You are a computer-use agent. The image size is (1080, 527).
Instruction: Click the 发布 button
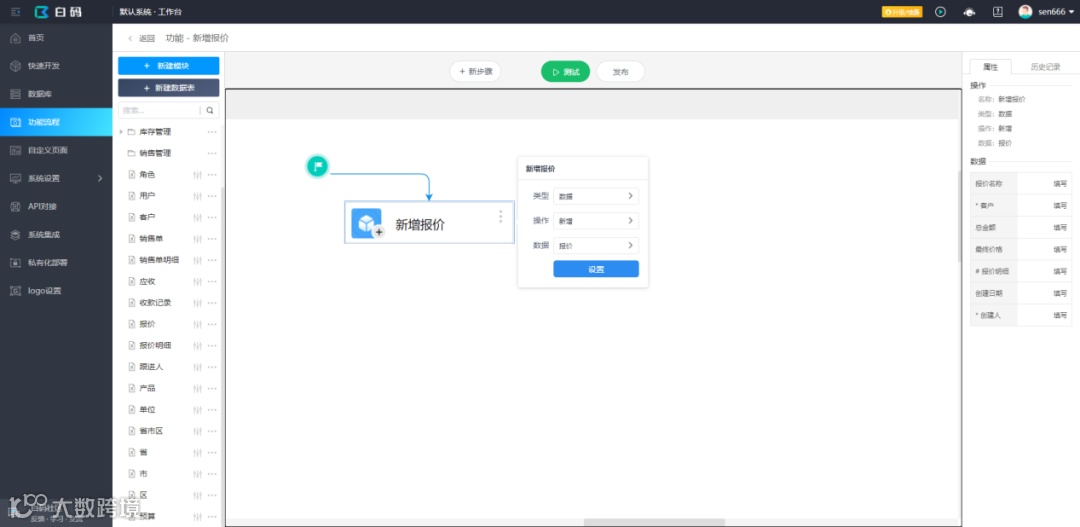[621, 72]
